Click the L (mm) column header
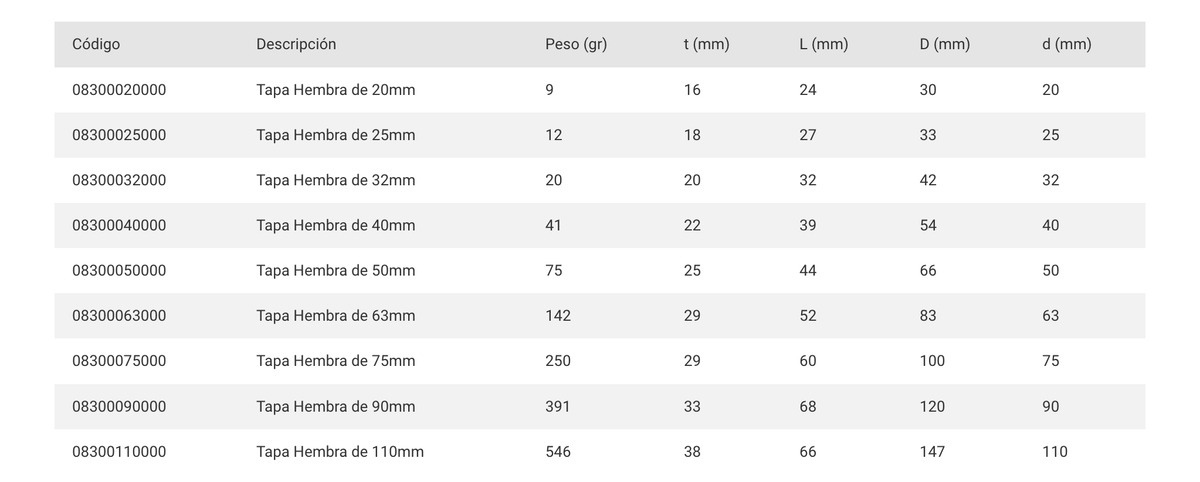 [x=824, y=44]
